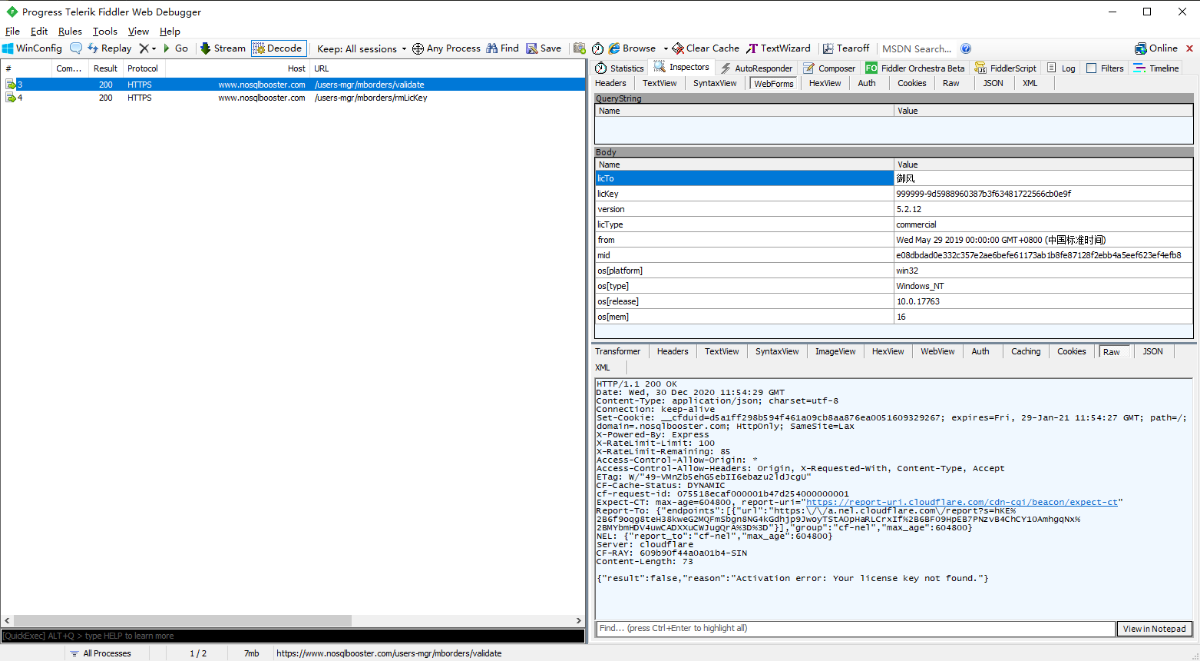This screenshot has width=1200, height=661.
Task: Click the Go resume button
Action: point(174,48)
